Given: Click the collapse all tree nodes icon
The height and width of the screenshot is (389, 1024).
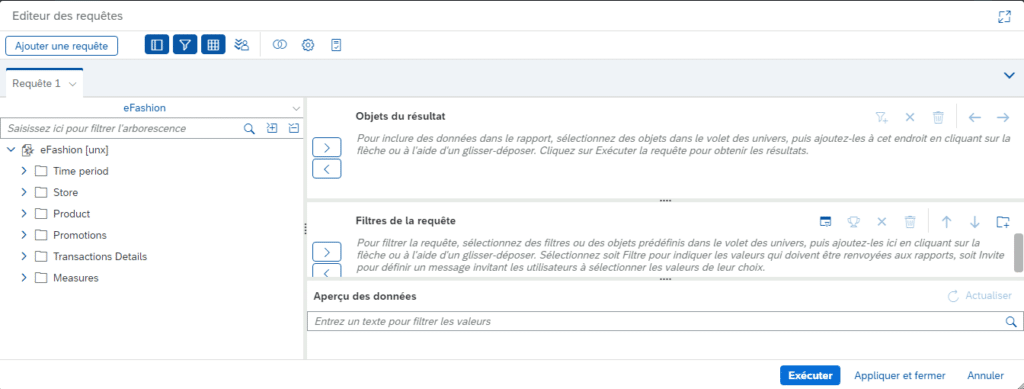Looking at the screenshot, I should click(293, 129).
